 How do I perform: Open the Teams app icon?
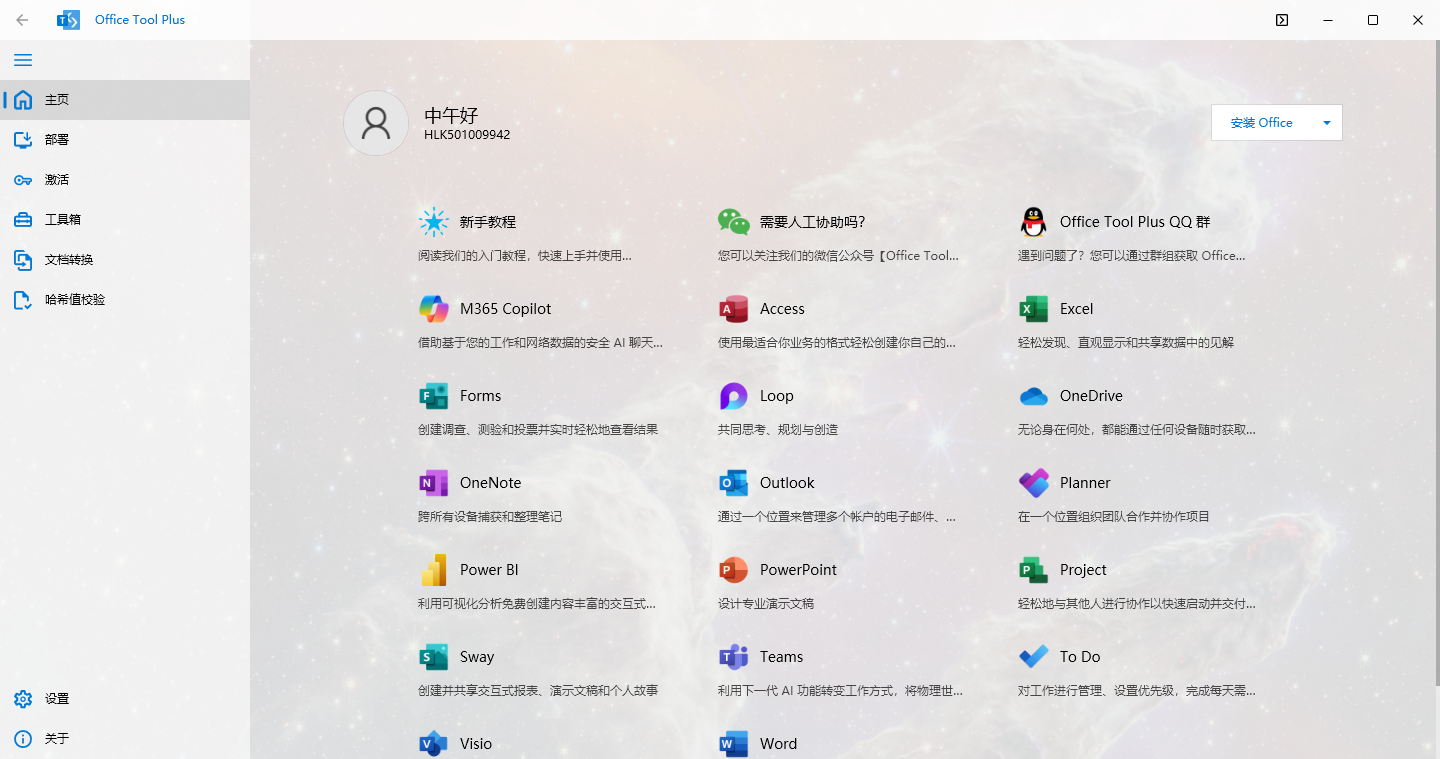point(733,657)
